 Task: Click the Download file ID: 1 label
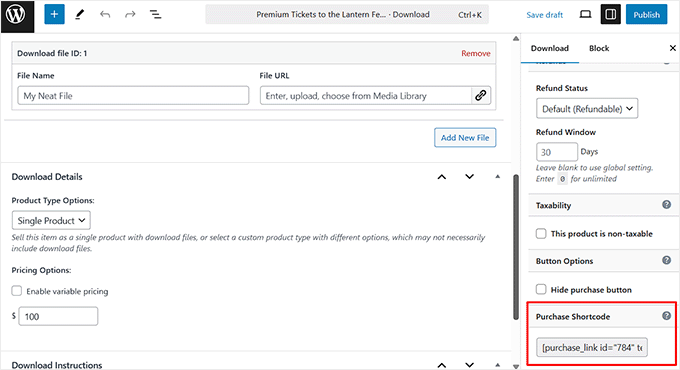tap(52, 53)
